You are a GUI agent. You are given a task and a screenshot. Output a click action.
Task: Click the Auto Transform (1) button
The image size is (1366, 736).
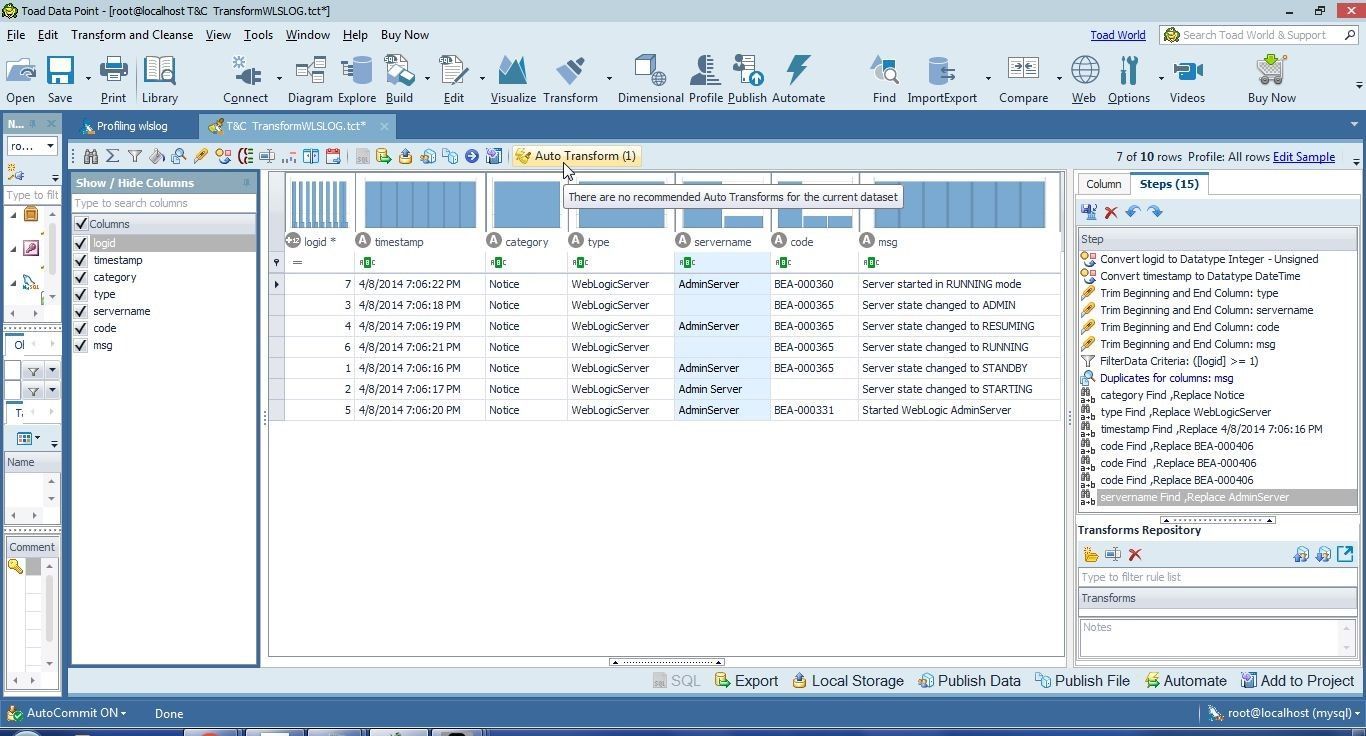[x=576, y=156]
